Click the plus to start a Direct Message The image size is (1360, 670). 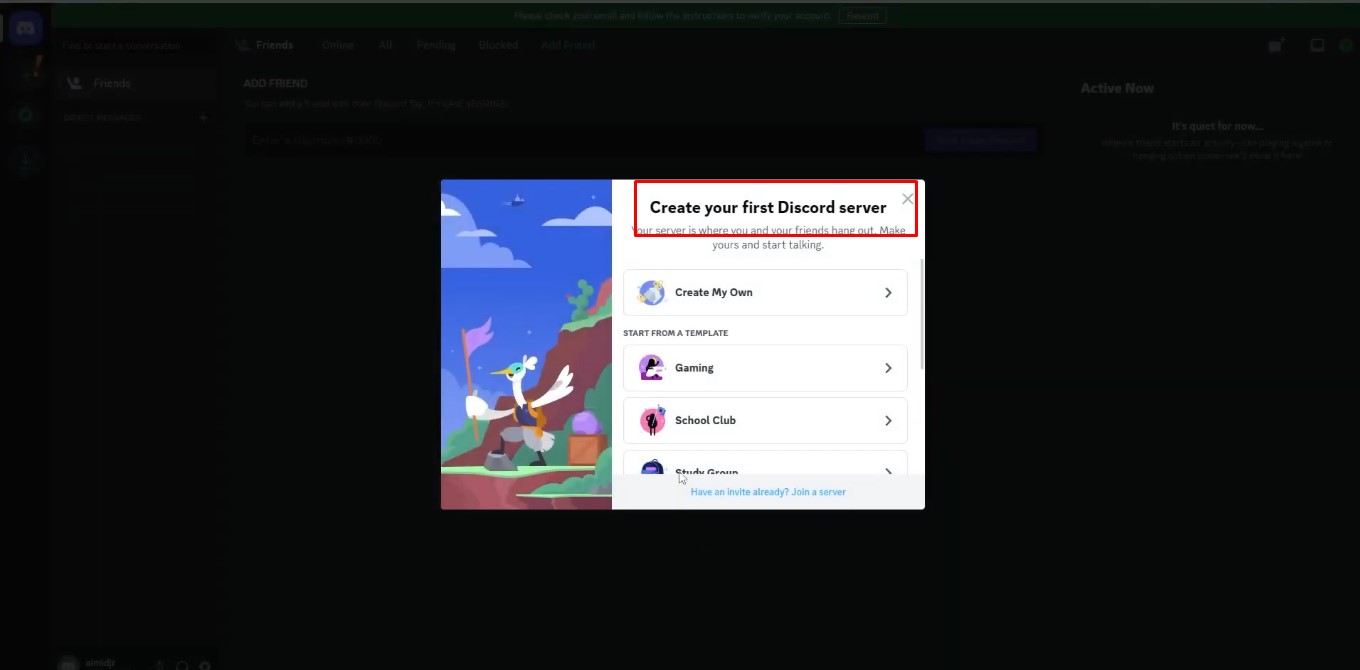coord(203,116)
